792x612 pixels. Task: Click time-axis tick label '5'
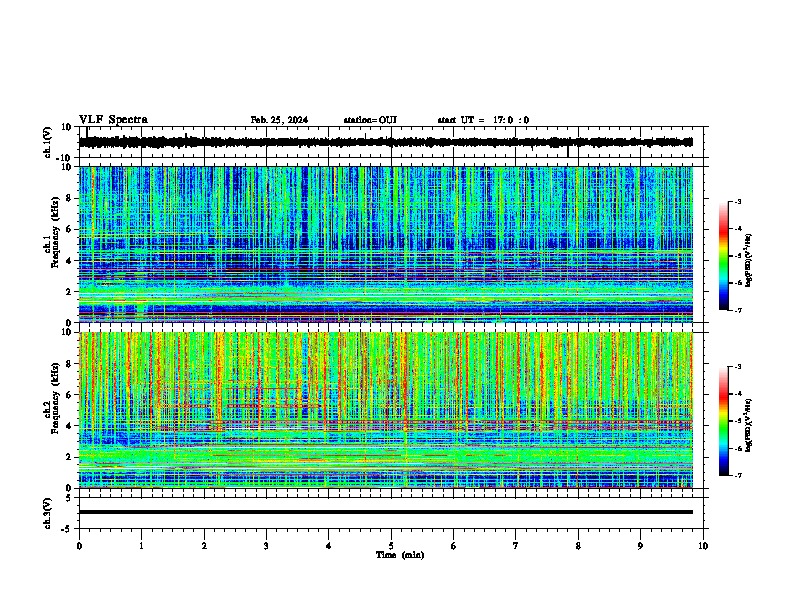391,546
